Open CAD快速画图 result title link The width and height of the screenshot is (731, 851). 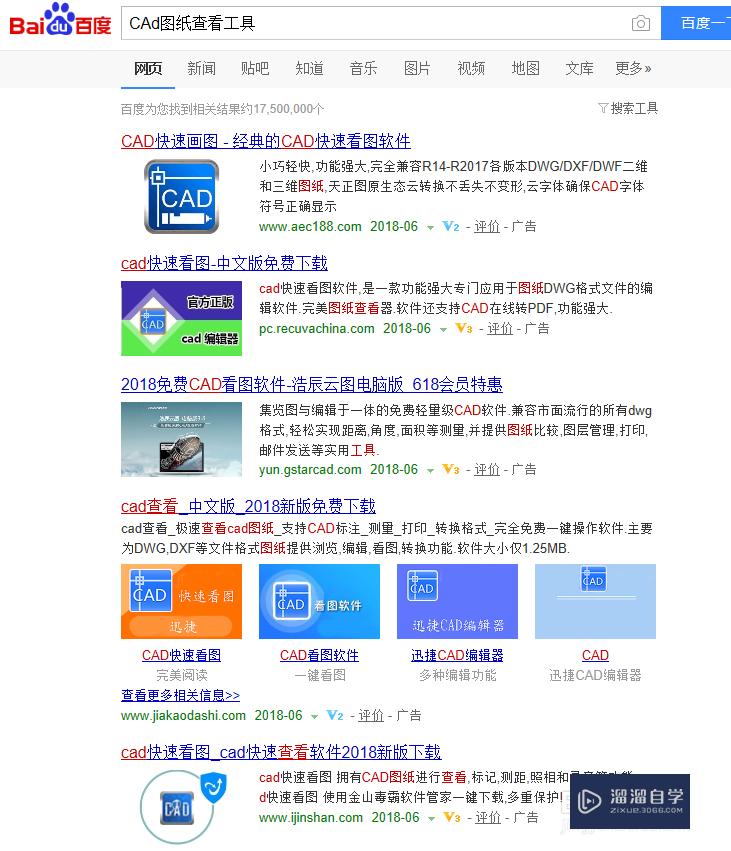(x=266, y=141)
